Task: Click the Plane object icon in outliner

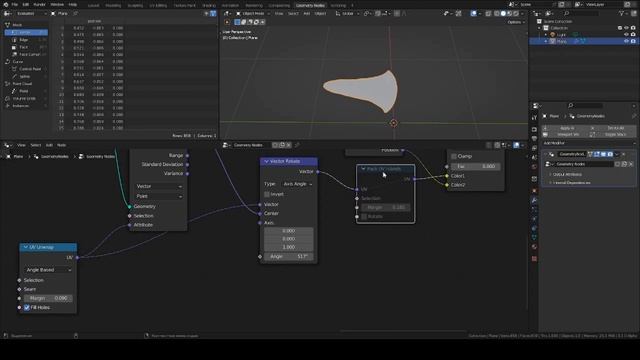Action: coord(553,41)
